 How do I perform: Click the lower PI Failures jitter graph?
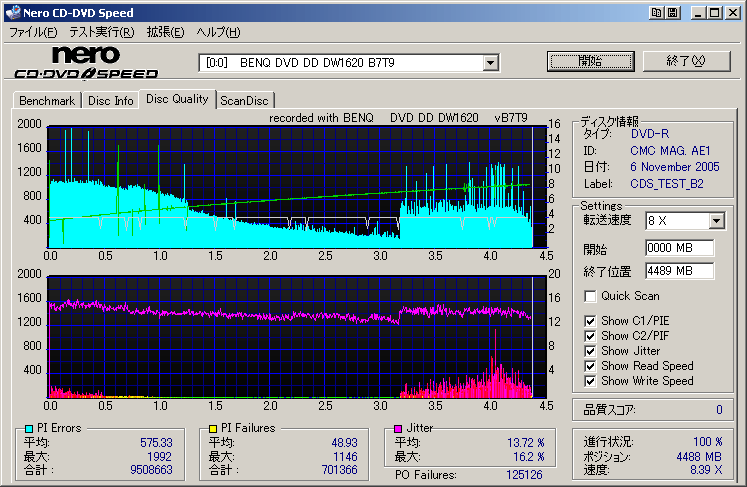click(x=297, y=337)
